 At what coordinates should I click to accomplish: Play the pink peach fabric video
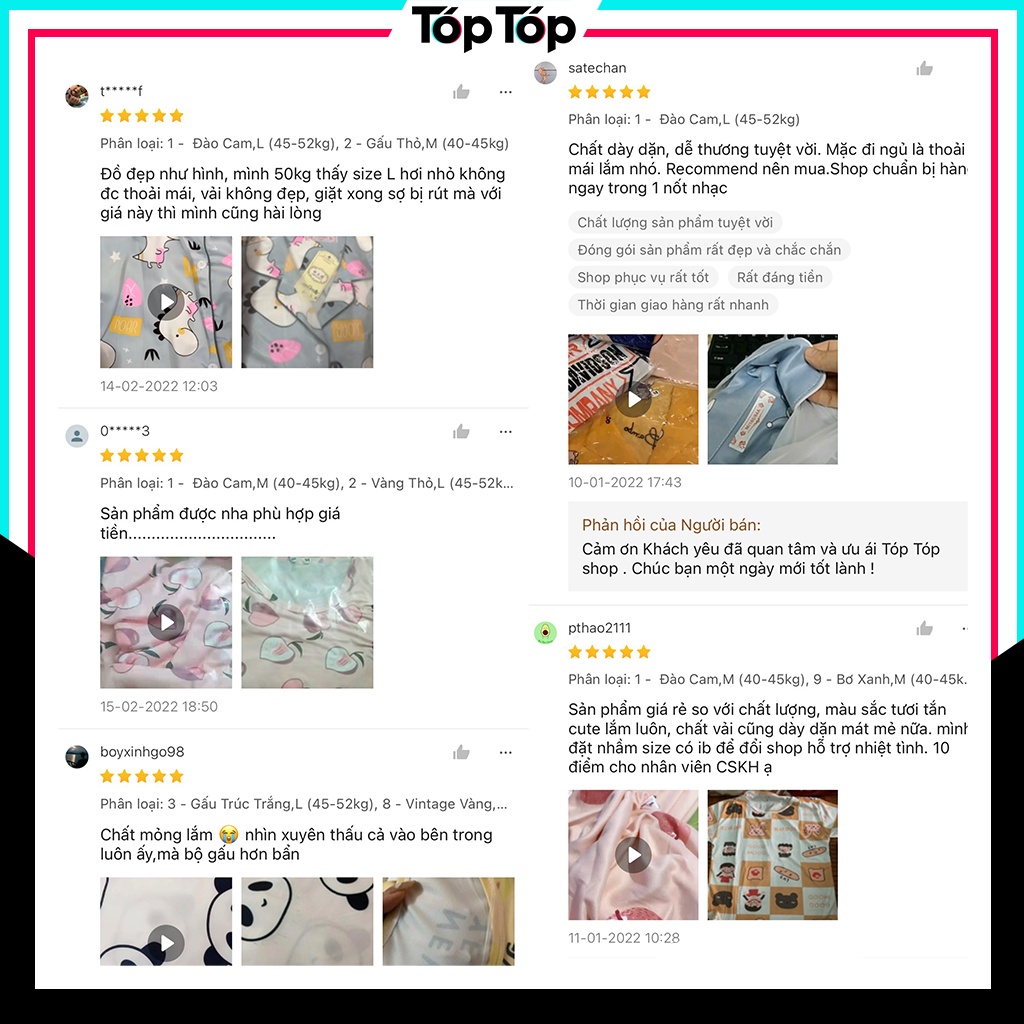click(x=166, y=622)
